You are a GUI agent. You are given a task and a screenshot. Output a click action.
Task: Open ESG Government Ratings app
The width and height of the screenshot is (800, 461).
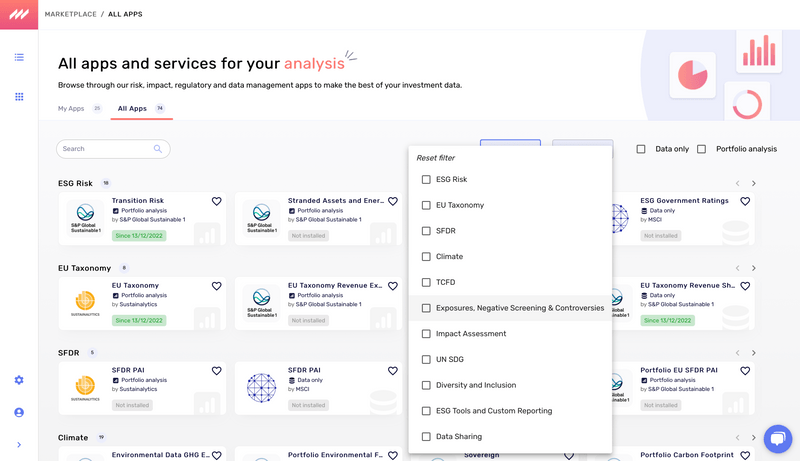684,200
